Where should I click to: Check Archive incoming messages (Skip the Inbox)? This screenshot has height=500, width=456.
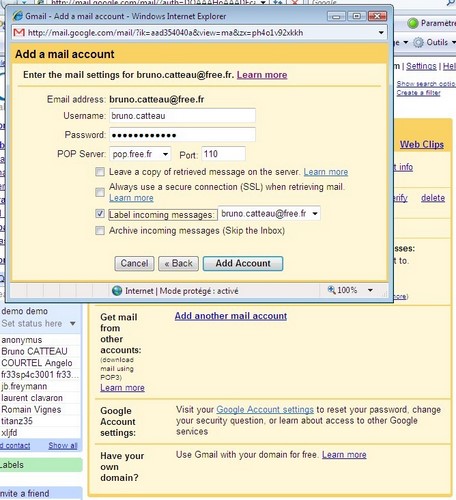[x=100, y=230]
